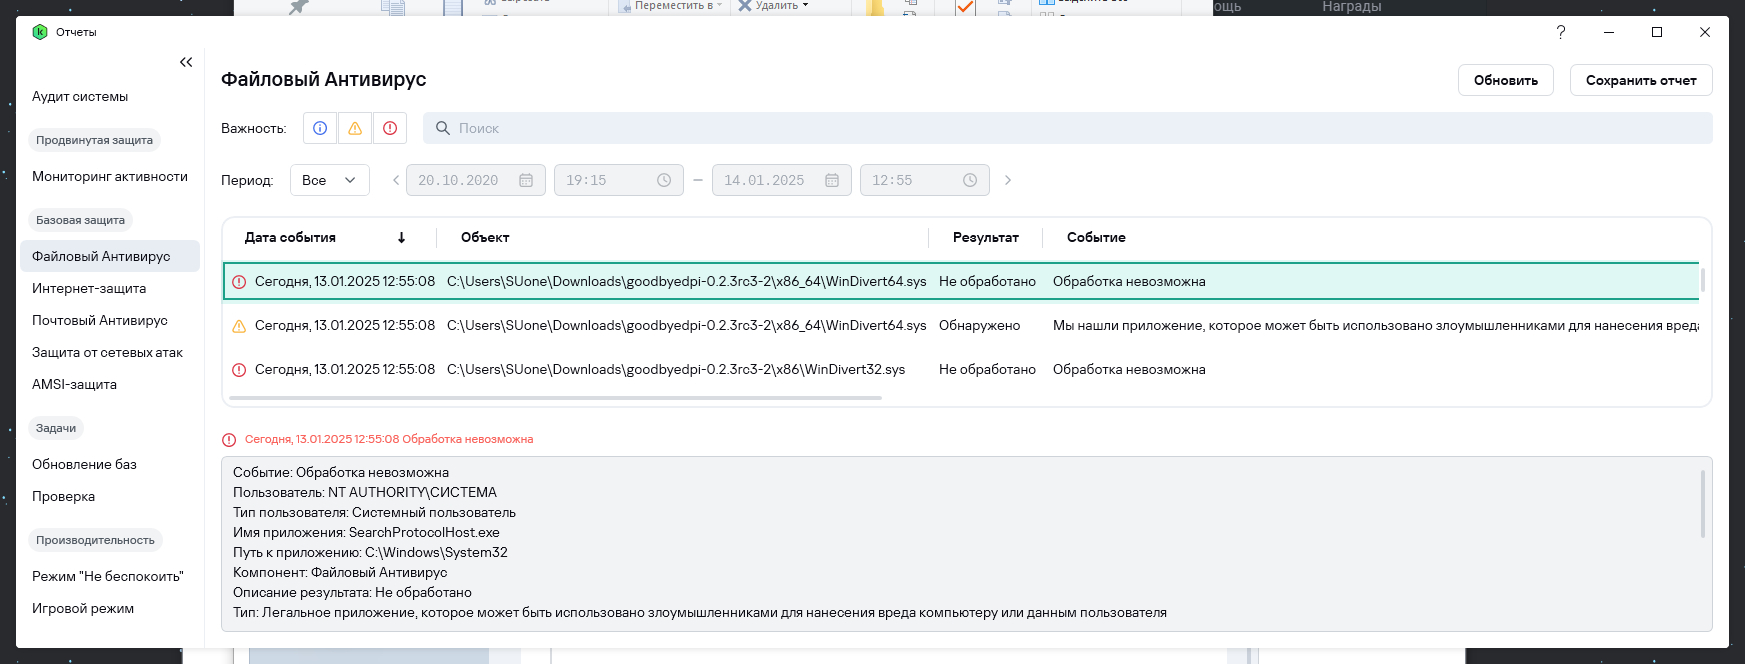1745x664 pixels.
Task: Click the Поиск search field
Action: (x=1070, y=128)
